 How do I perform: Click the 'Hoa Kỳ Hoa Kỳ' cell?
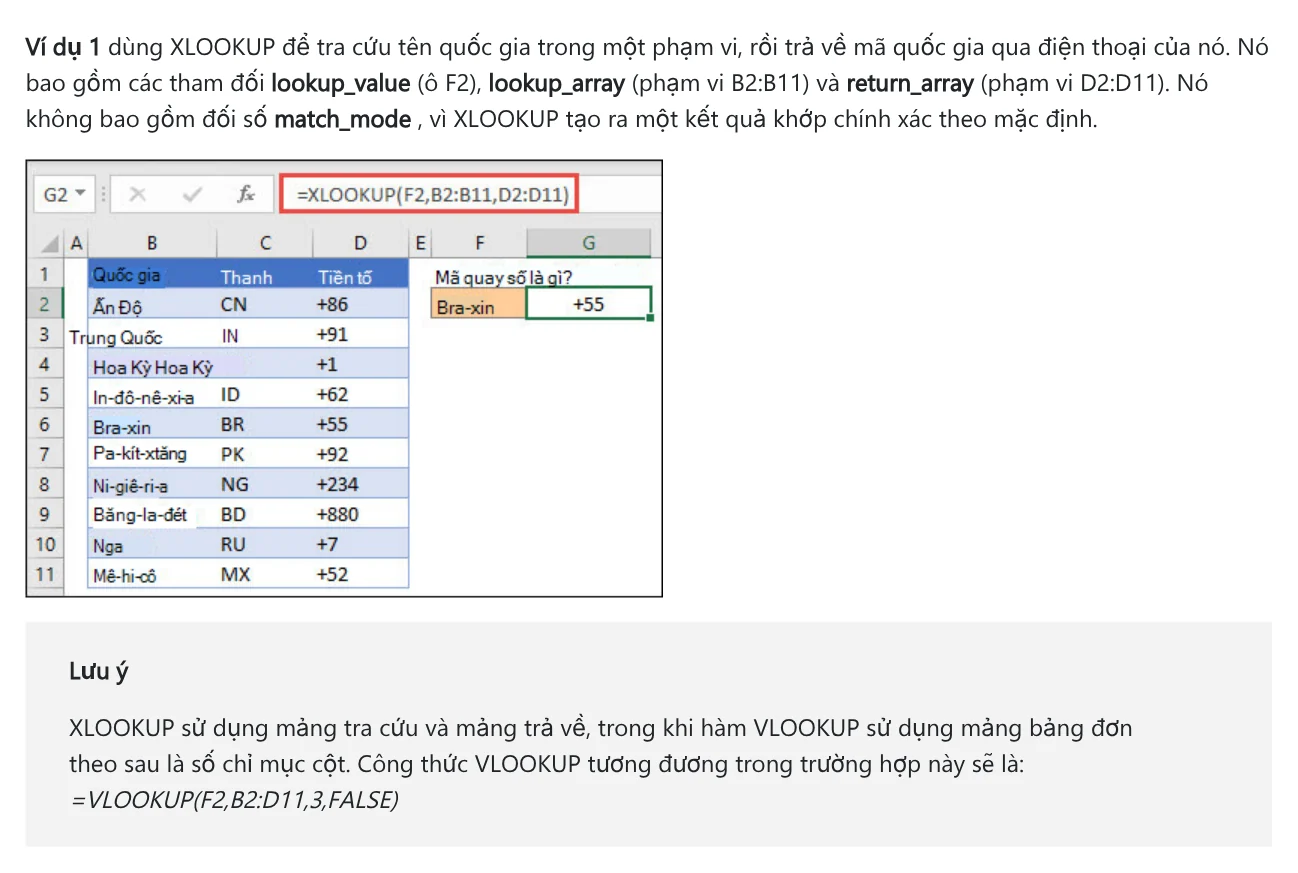[152, 366]
